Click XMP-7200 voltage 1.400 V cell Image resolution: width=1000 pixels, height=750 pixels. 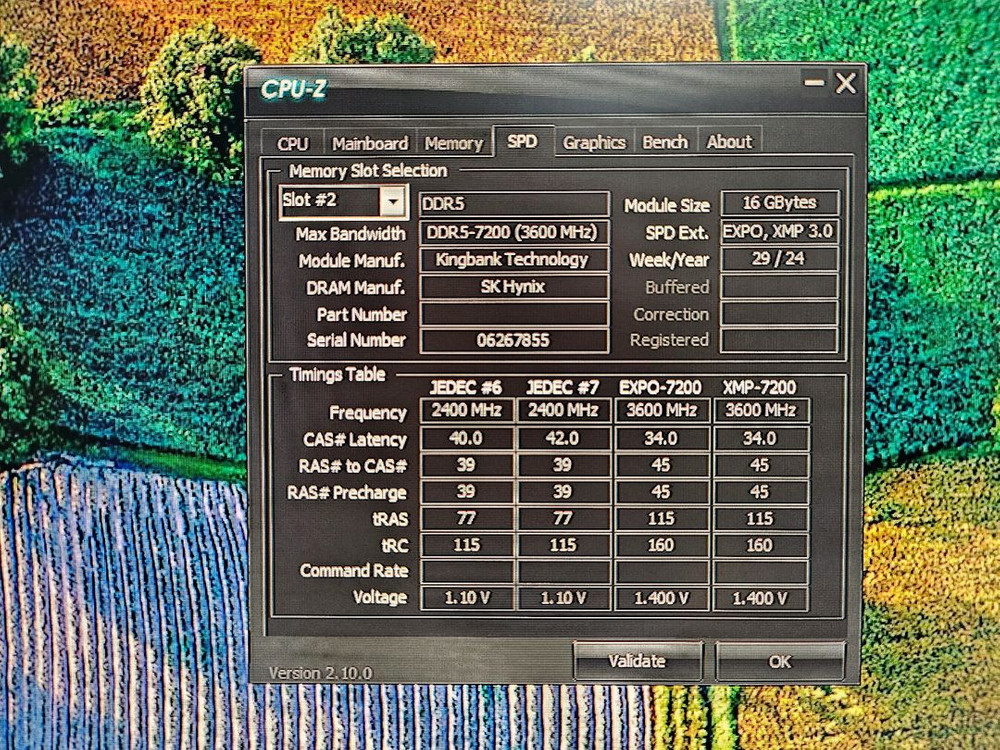tap(760, 598)
